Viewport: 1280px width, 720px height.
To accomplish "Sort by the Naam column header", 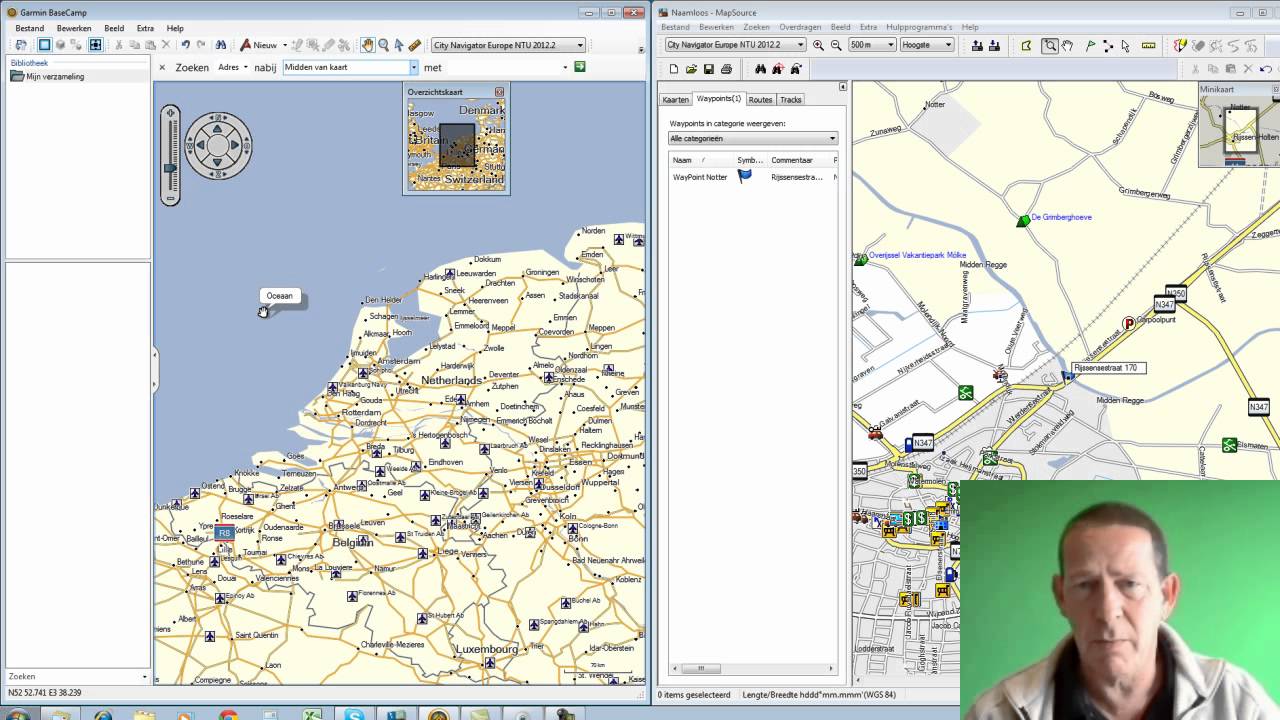I will (701, 160).
